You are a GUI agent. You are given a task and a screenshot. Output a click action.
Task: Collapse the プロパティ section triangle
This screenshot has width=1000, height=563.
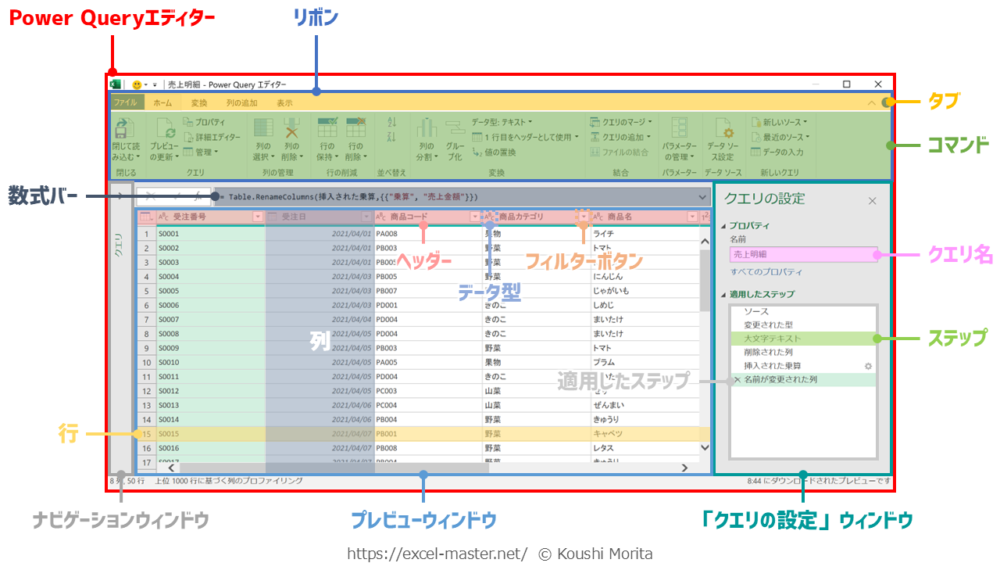(x=722, y=226)
